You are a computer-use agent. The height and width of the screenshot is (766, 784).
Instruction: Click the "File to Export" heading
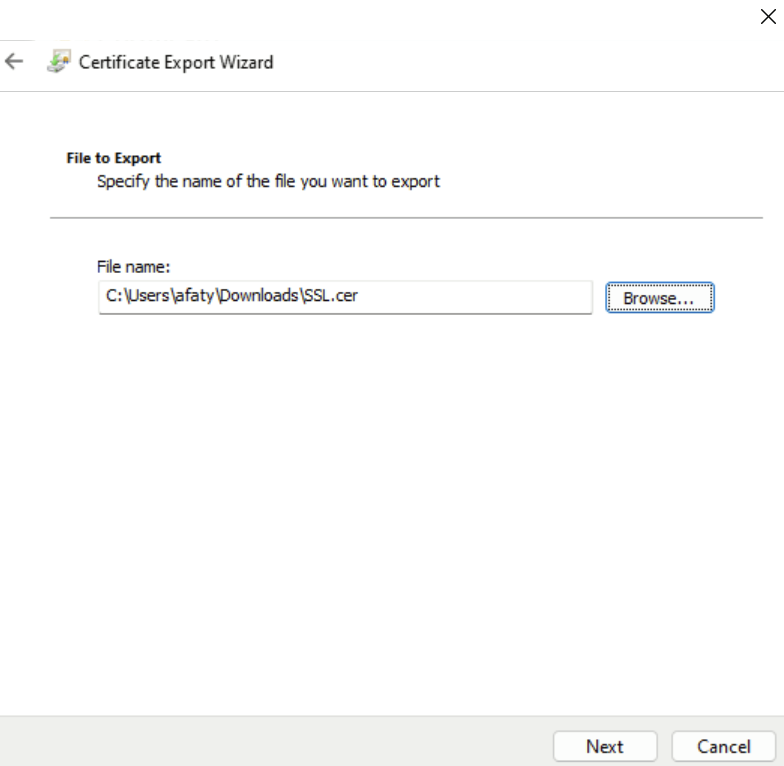pos(114,158)
